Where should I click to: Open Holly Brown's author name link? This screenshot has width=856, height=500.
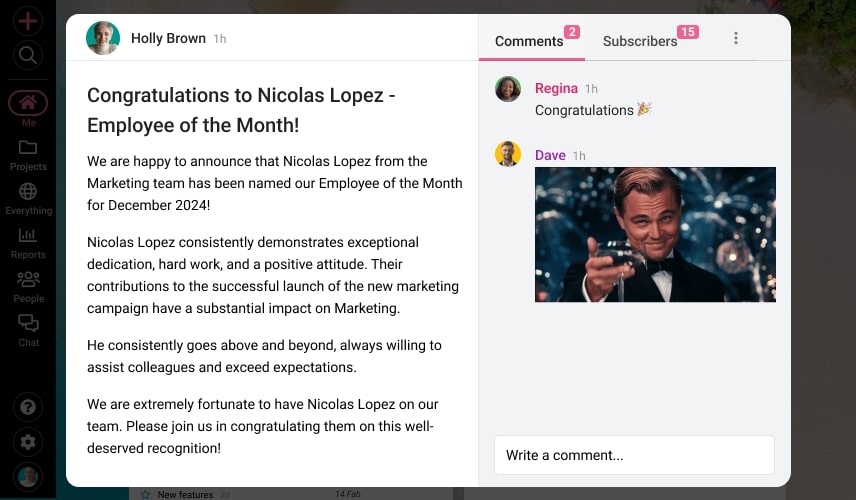167,38
